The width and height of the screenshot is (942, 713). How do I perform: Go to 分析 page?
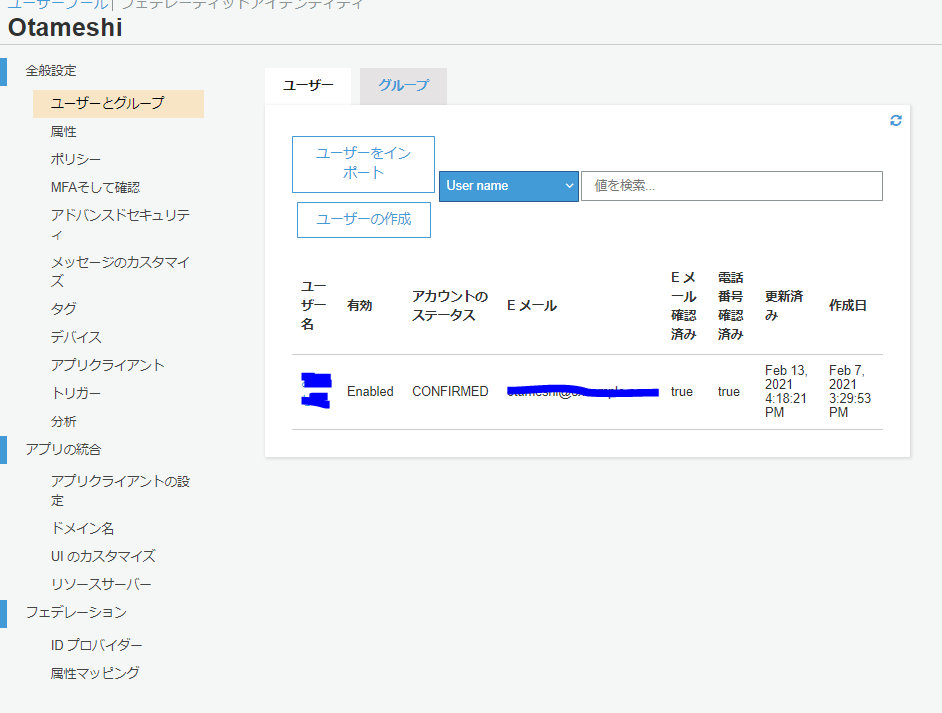[x=64, y=422]
